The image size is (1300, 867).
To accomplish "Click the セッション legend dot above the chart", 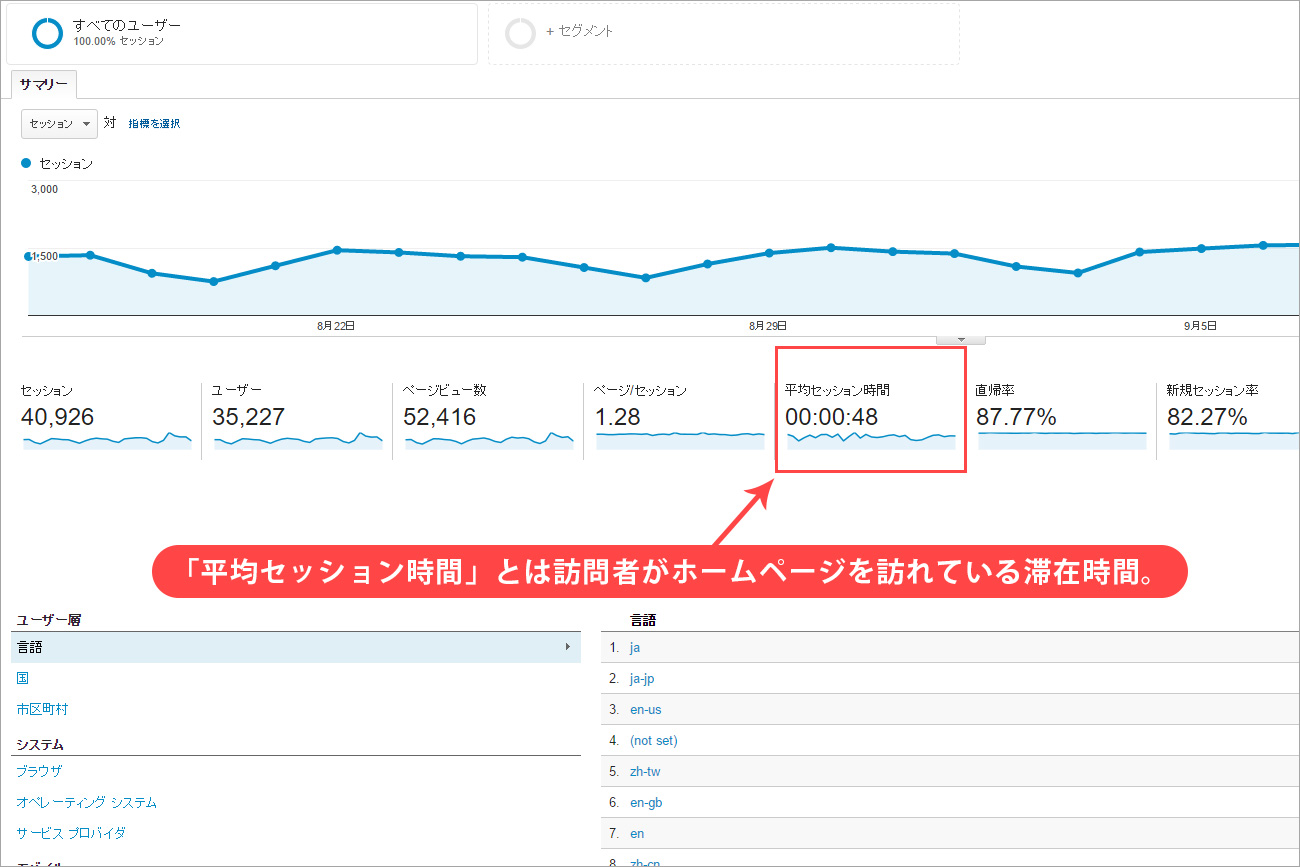I will 26,163.
